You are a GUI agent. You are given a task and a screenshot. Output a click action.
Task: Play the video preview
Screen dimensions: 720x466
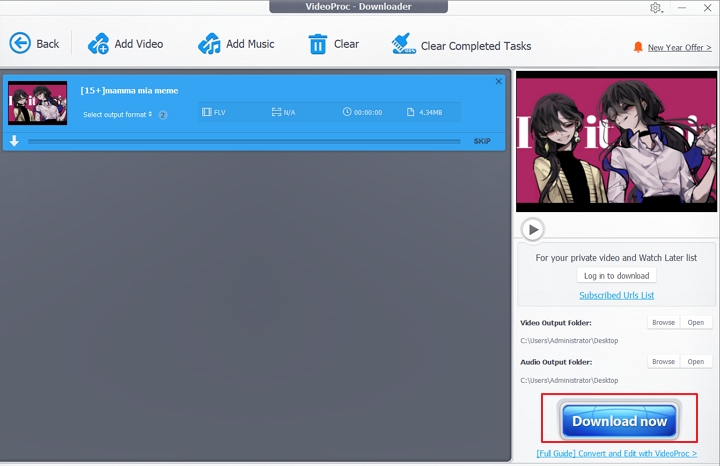click(x=533, y=229)
